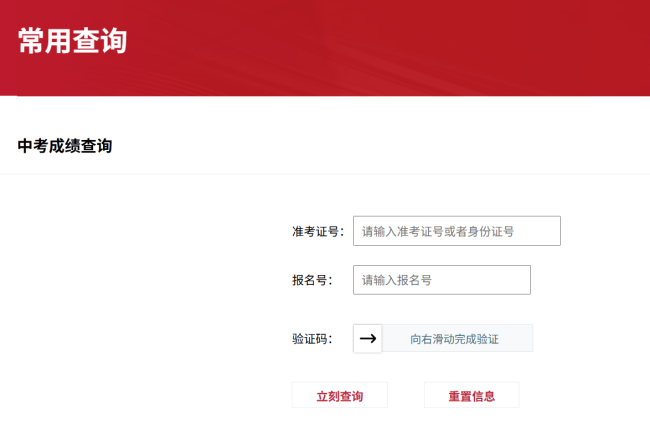Click the 验证码 label
This screenshot has width=650, height=435.
pos(311,339)
